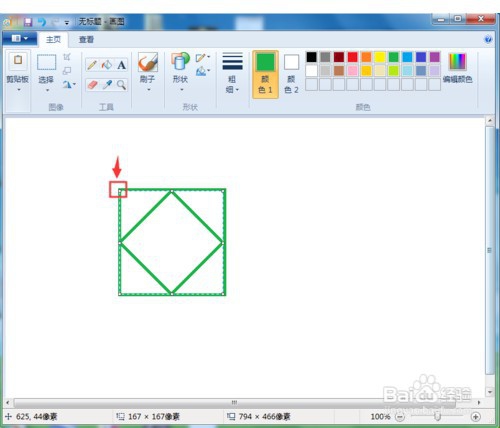Select the Text tool
500x428 pixels.
[x=121, y=65]
